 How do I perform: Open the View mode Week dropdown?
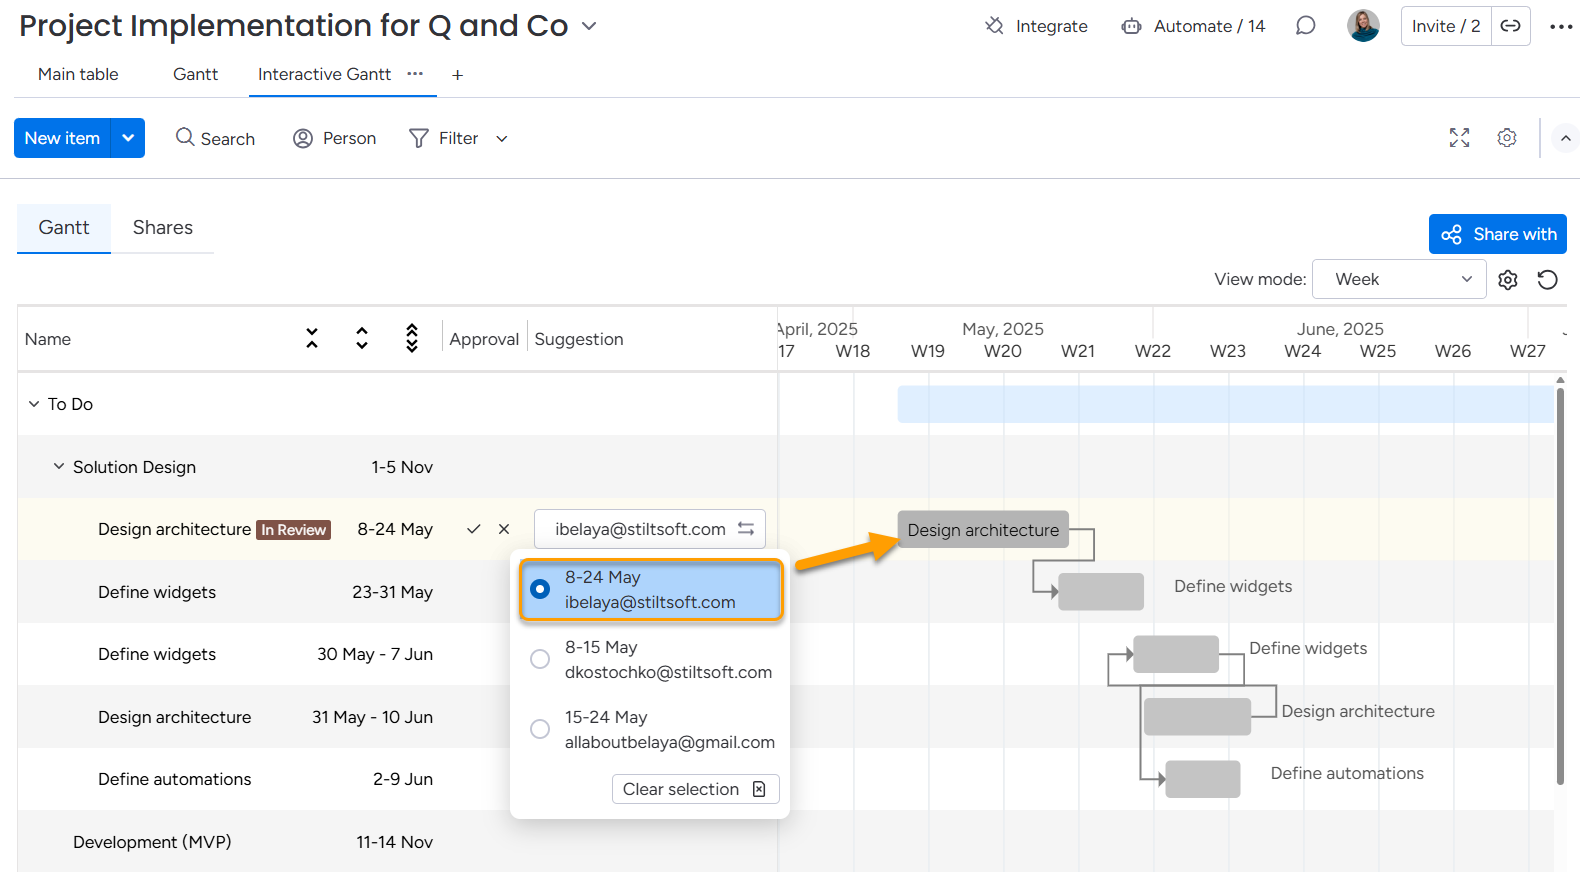1398,280
